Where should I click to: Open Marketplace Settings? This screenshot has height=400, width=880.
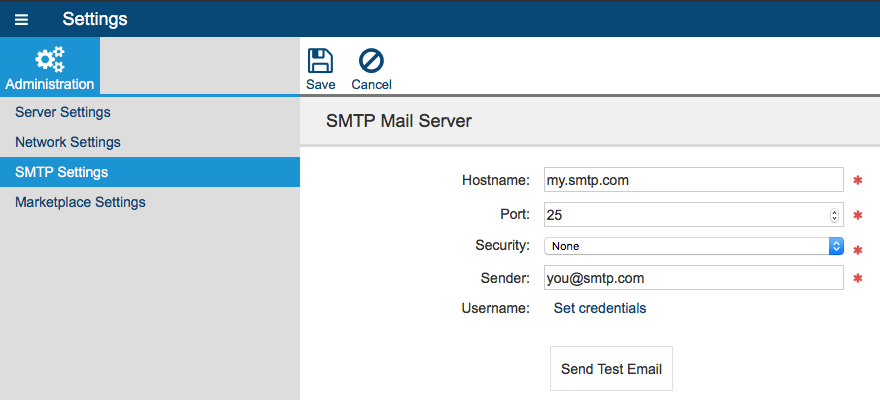[80, 202]
